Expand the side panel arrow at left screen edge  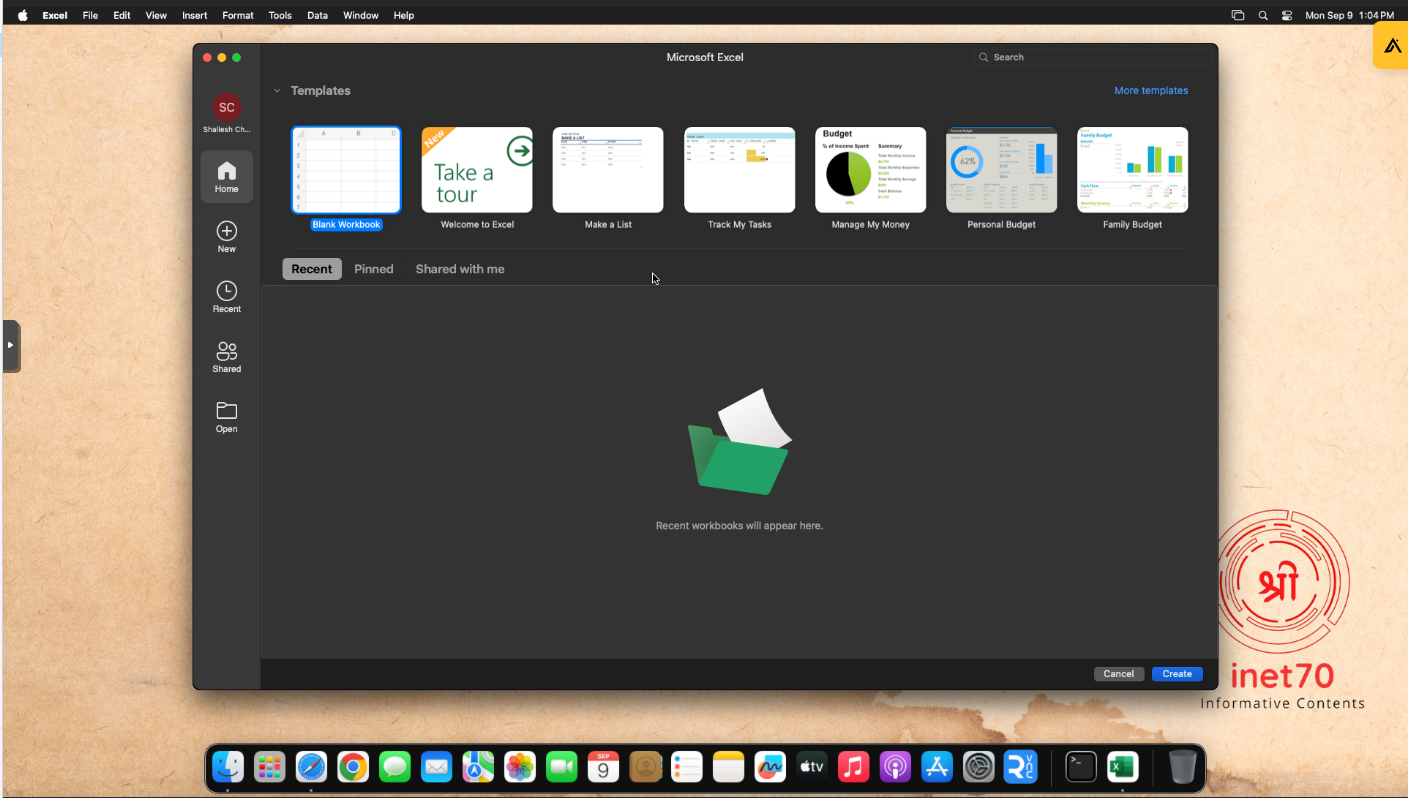point(11,345)
